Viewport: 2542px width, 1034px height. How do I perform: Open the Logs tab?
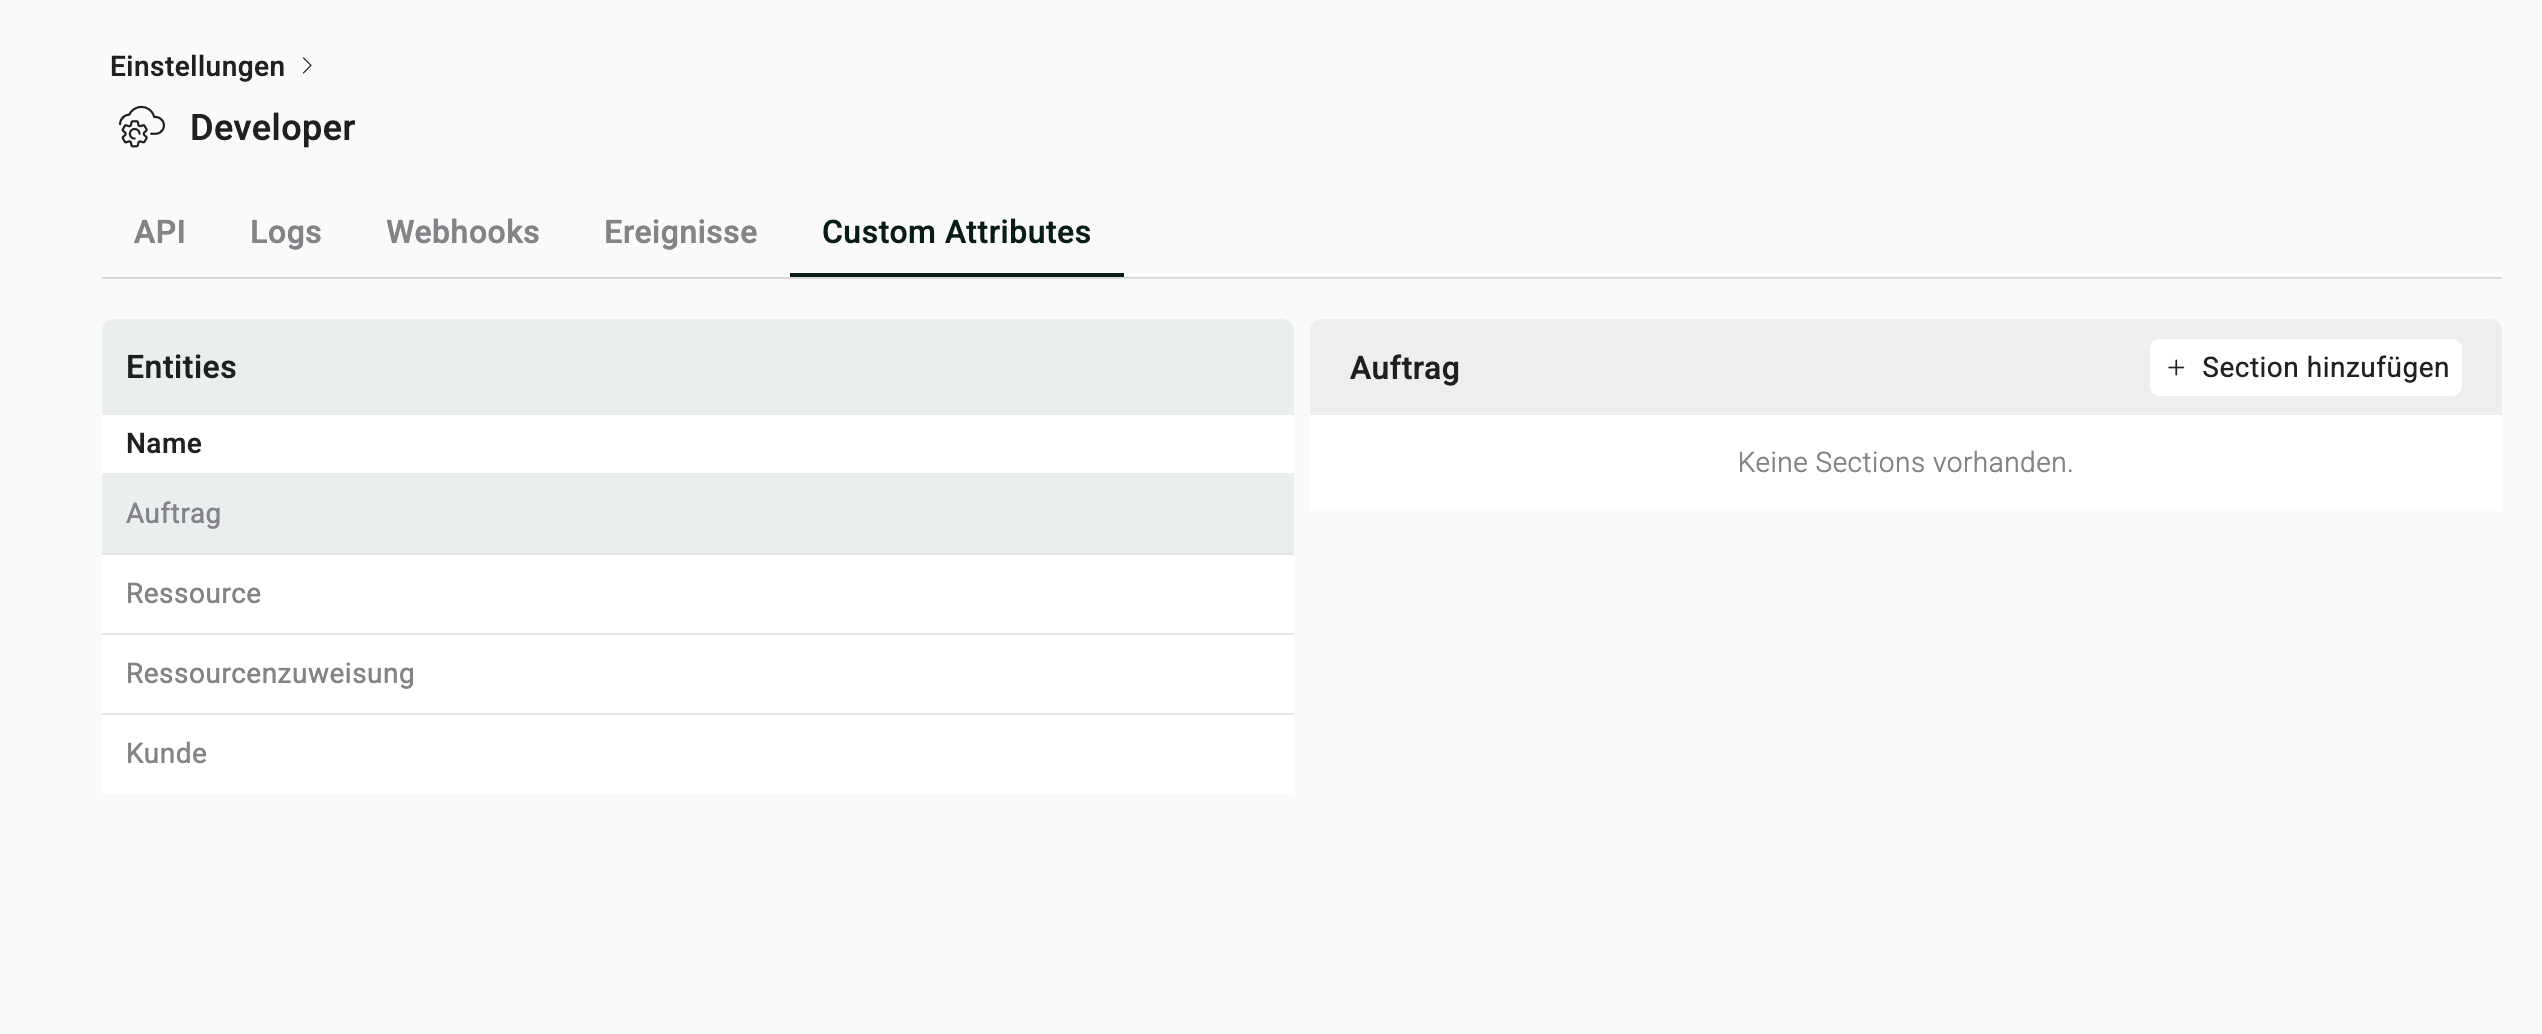click(285, 232)
